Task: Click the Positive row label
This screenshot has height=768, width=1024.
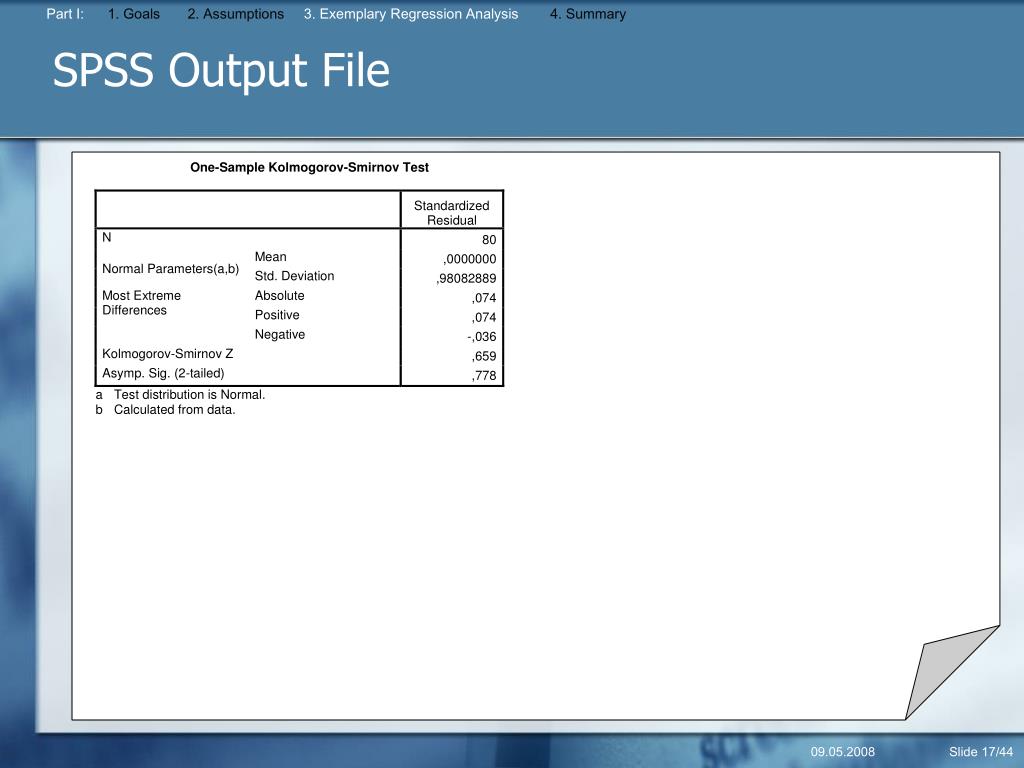Action: tap(277, 315)
